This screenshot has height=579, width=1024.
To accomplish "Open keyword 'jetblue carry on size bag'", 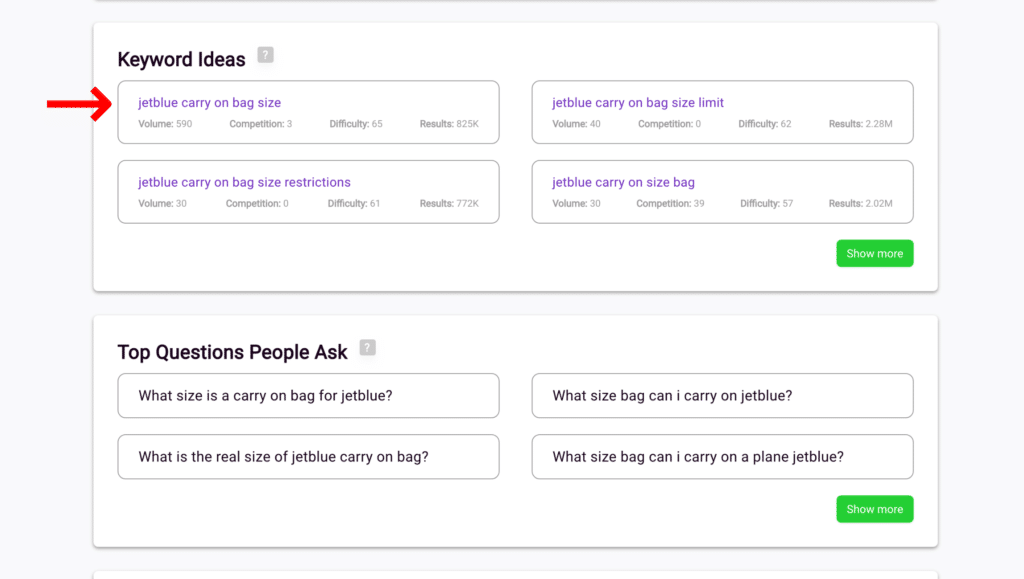I will coord(624,182).
